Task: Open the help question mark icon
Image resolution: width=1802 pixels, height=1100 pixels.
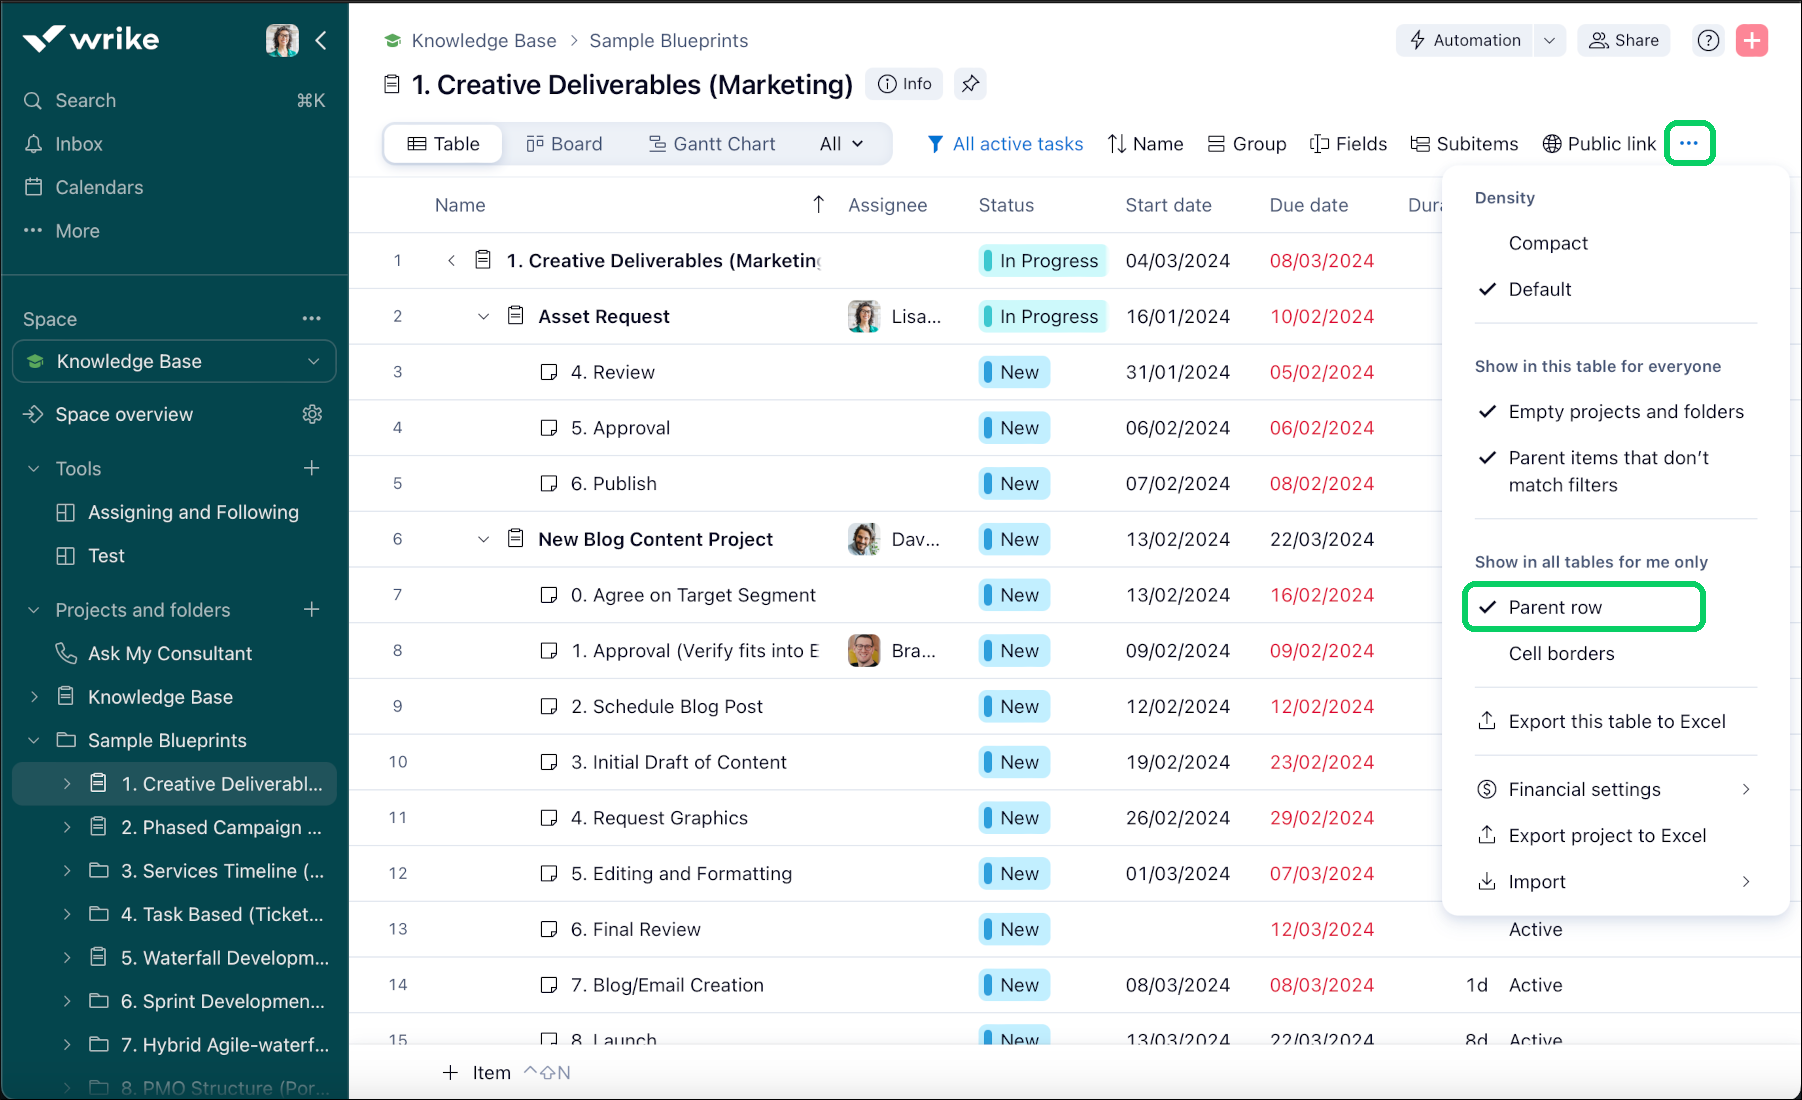Action: point(1708,40)
